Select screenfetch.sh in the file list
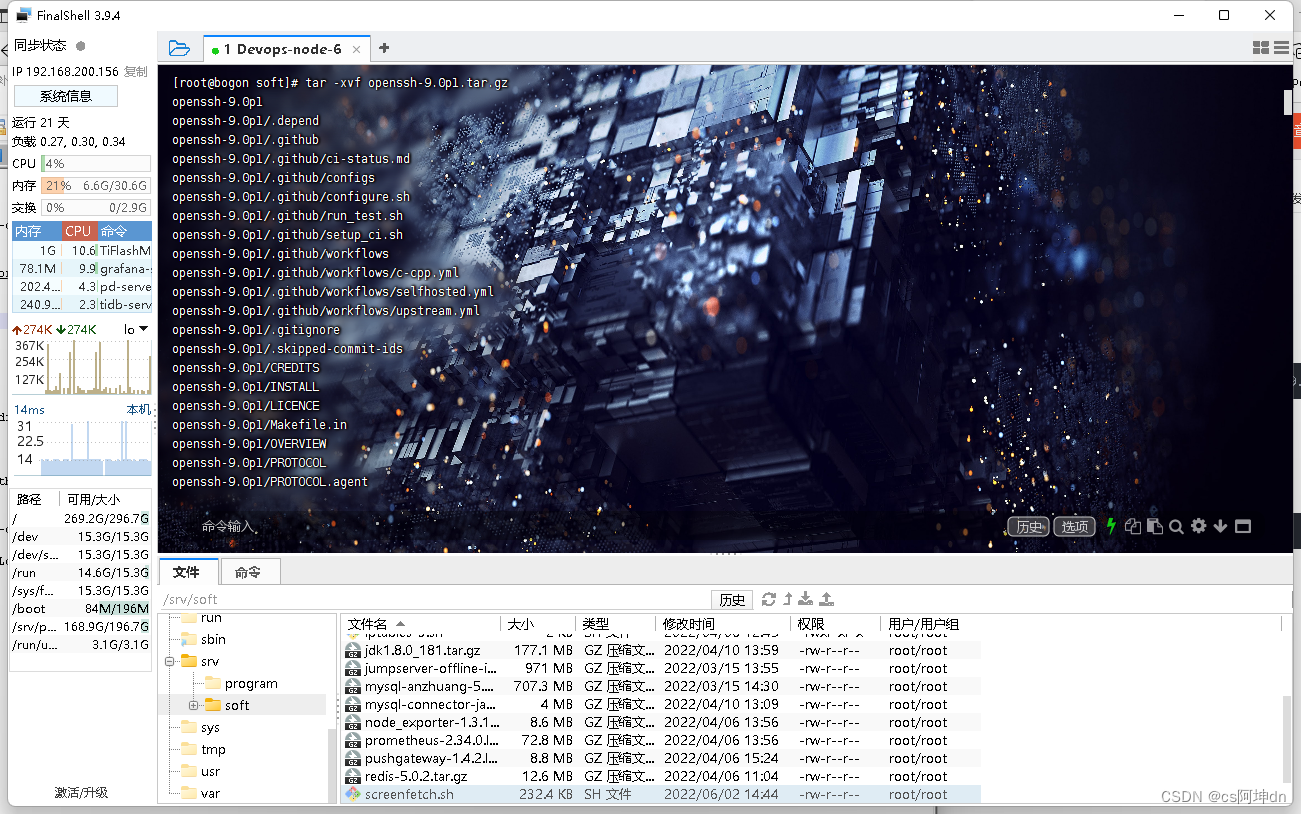1301x814 pixels. [x=410, y=793]
